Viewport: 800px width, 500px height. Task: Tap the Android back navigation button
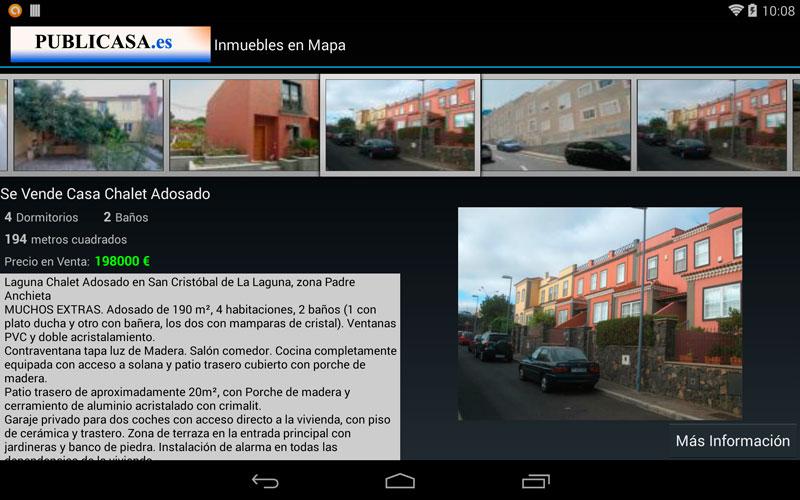point(265,481)
